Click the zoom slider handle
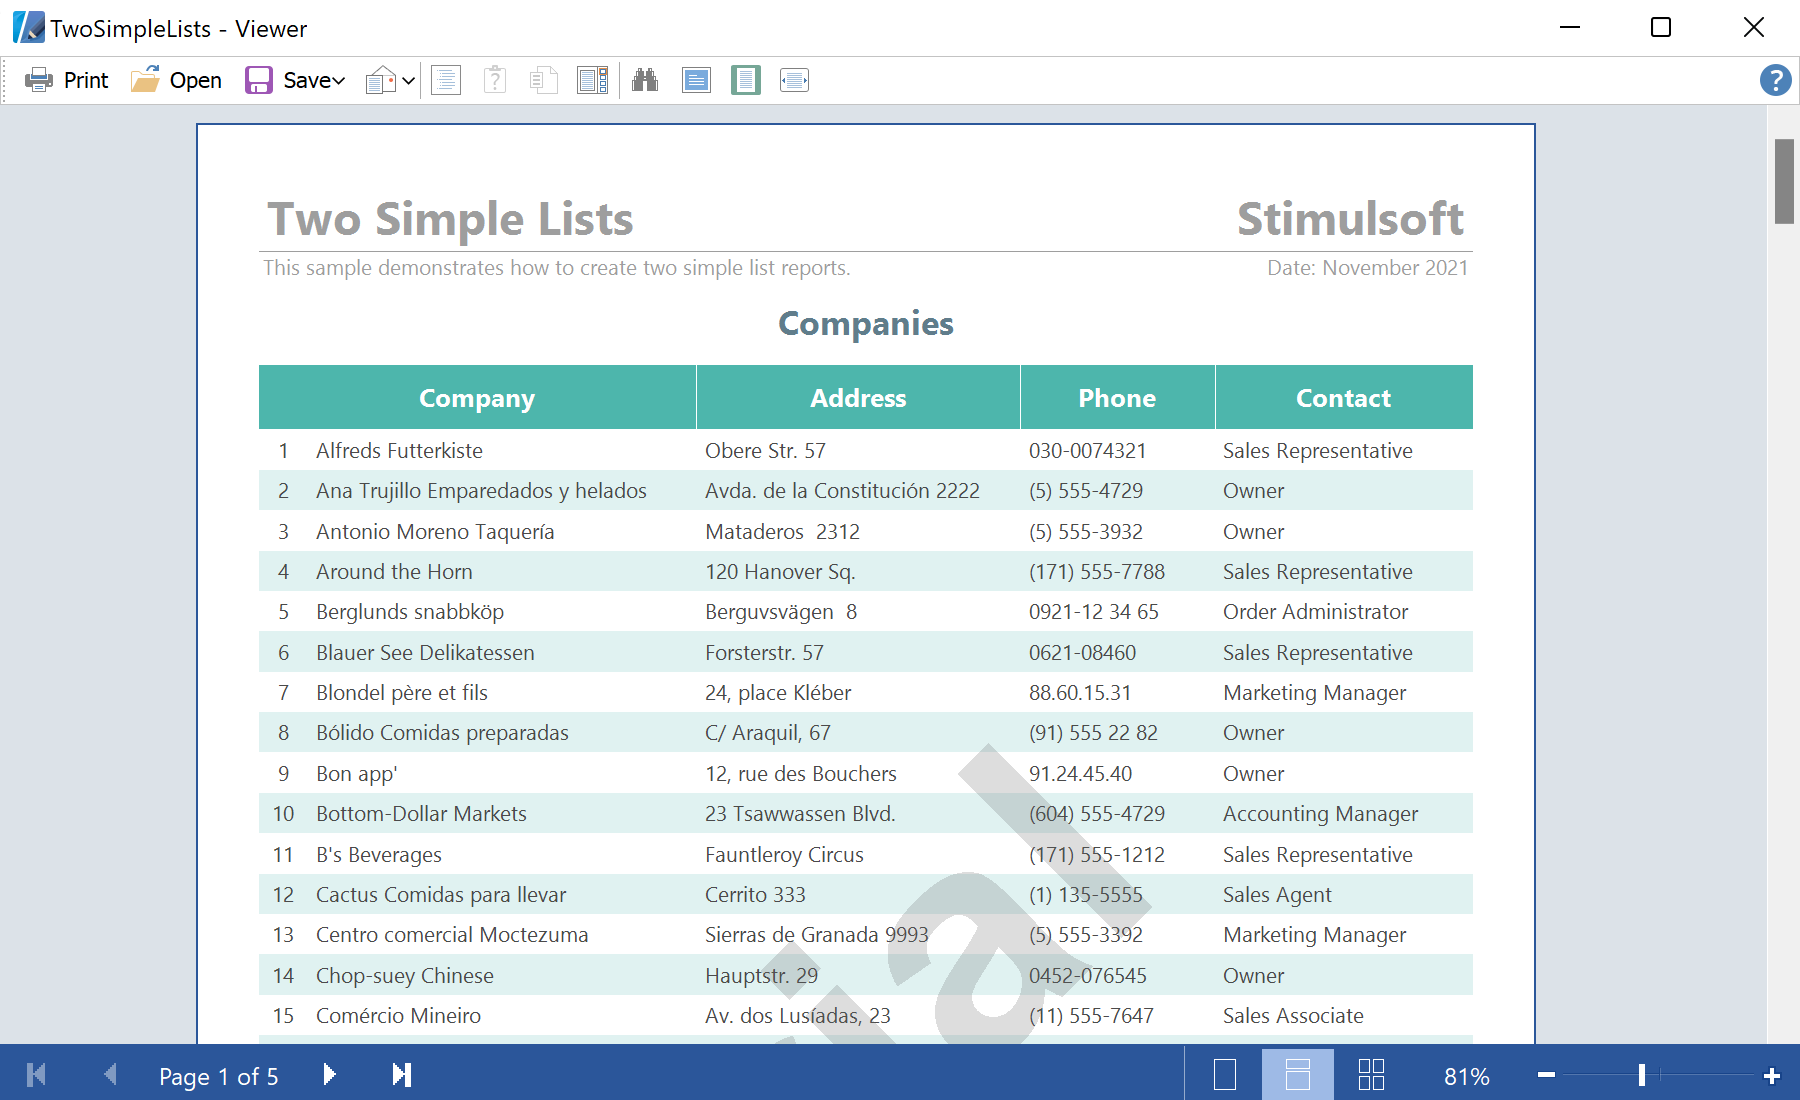The width and height of the screenshot is (1800, 1100). coord(1641,1075)
